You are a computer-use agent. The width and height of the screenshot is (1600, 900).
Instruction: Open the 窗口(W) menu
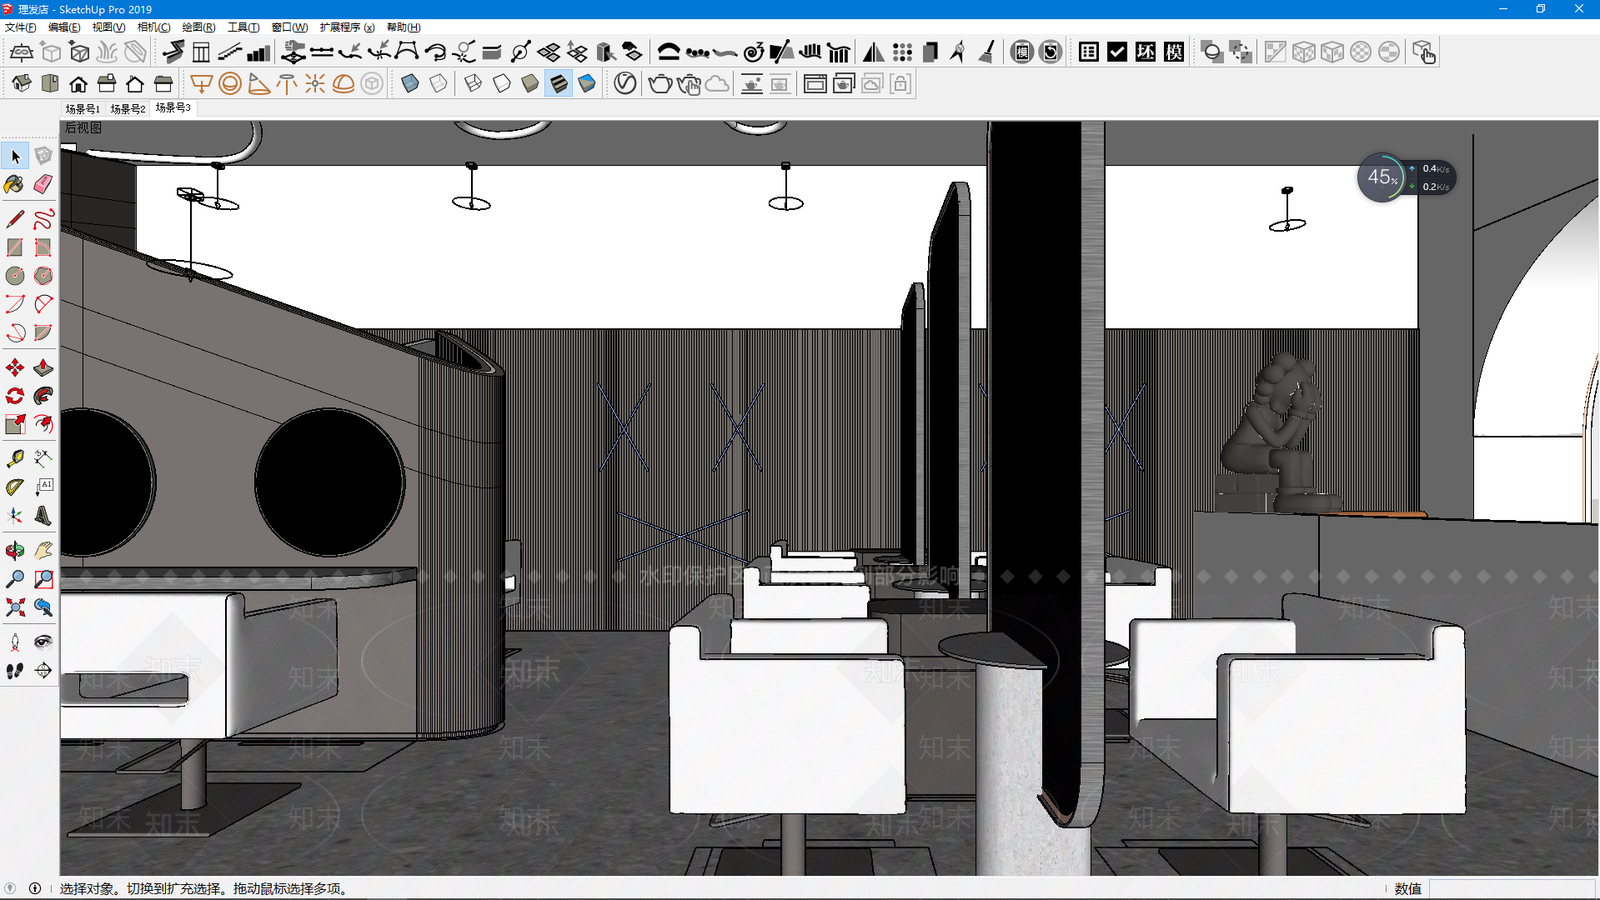point(290,27)
